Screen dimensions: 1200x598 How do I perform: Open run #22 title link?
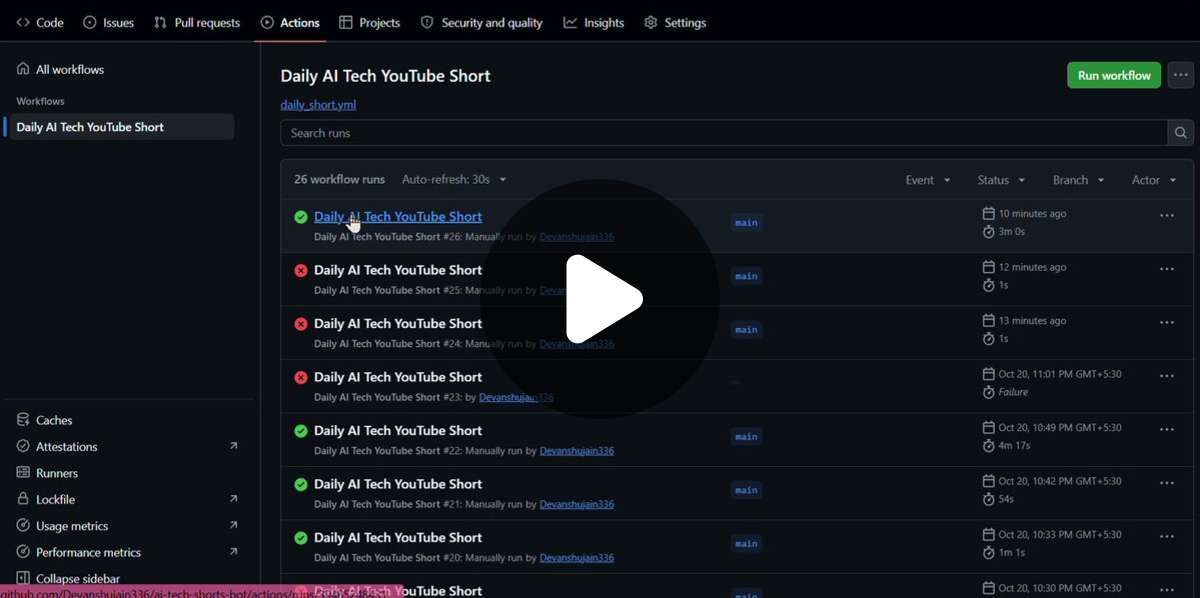(x=398, y=431)
